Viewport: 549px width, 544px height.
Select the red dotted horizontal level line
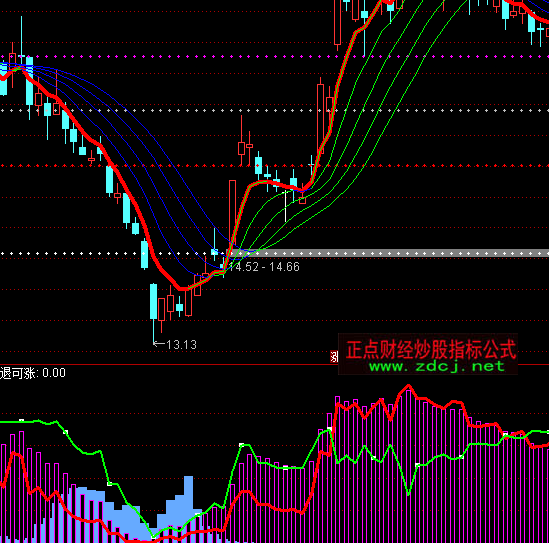(x=274, y=165)
